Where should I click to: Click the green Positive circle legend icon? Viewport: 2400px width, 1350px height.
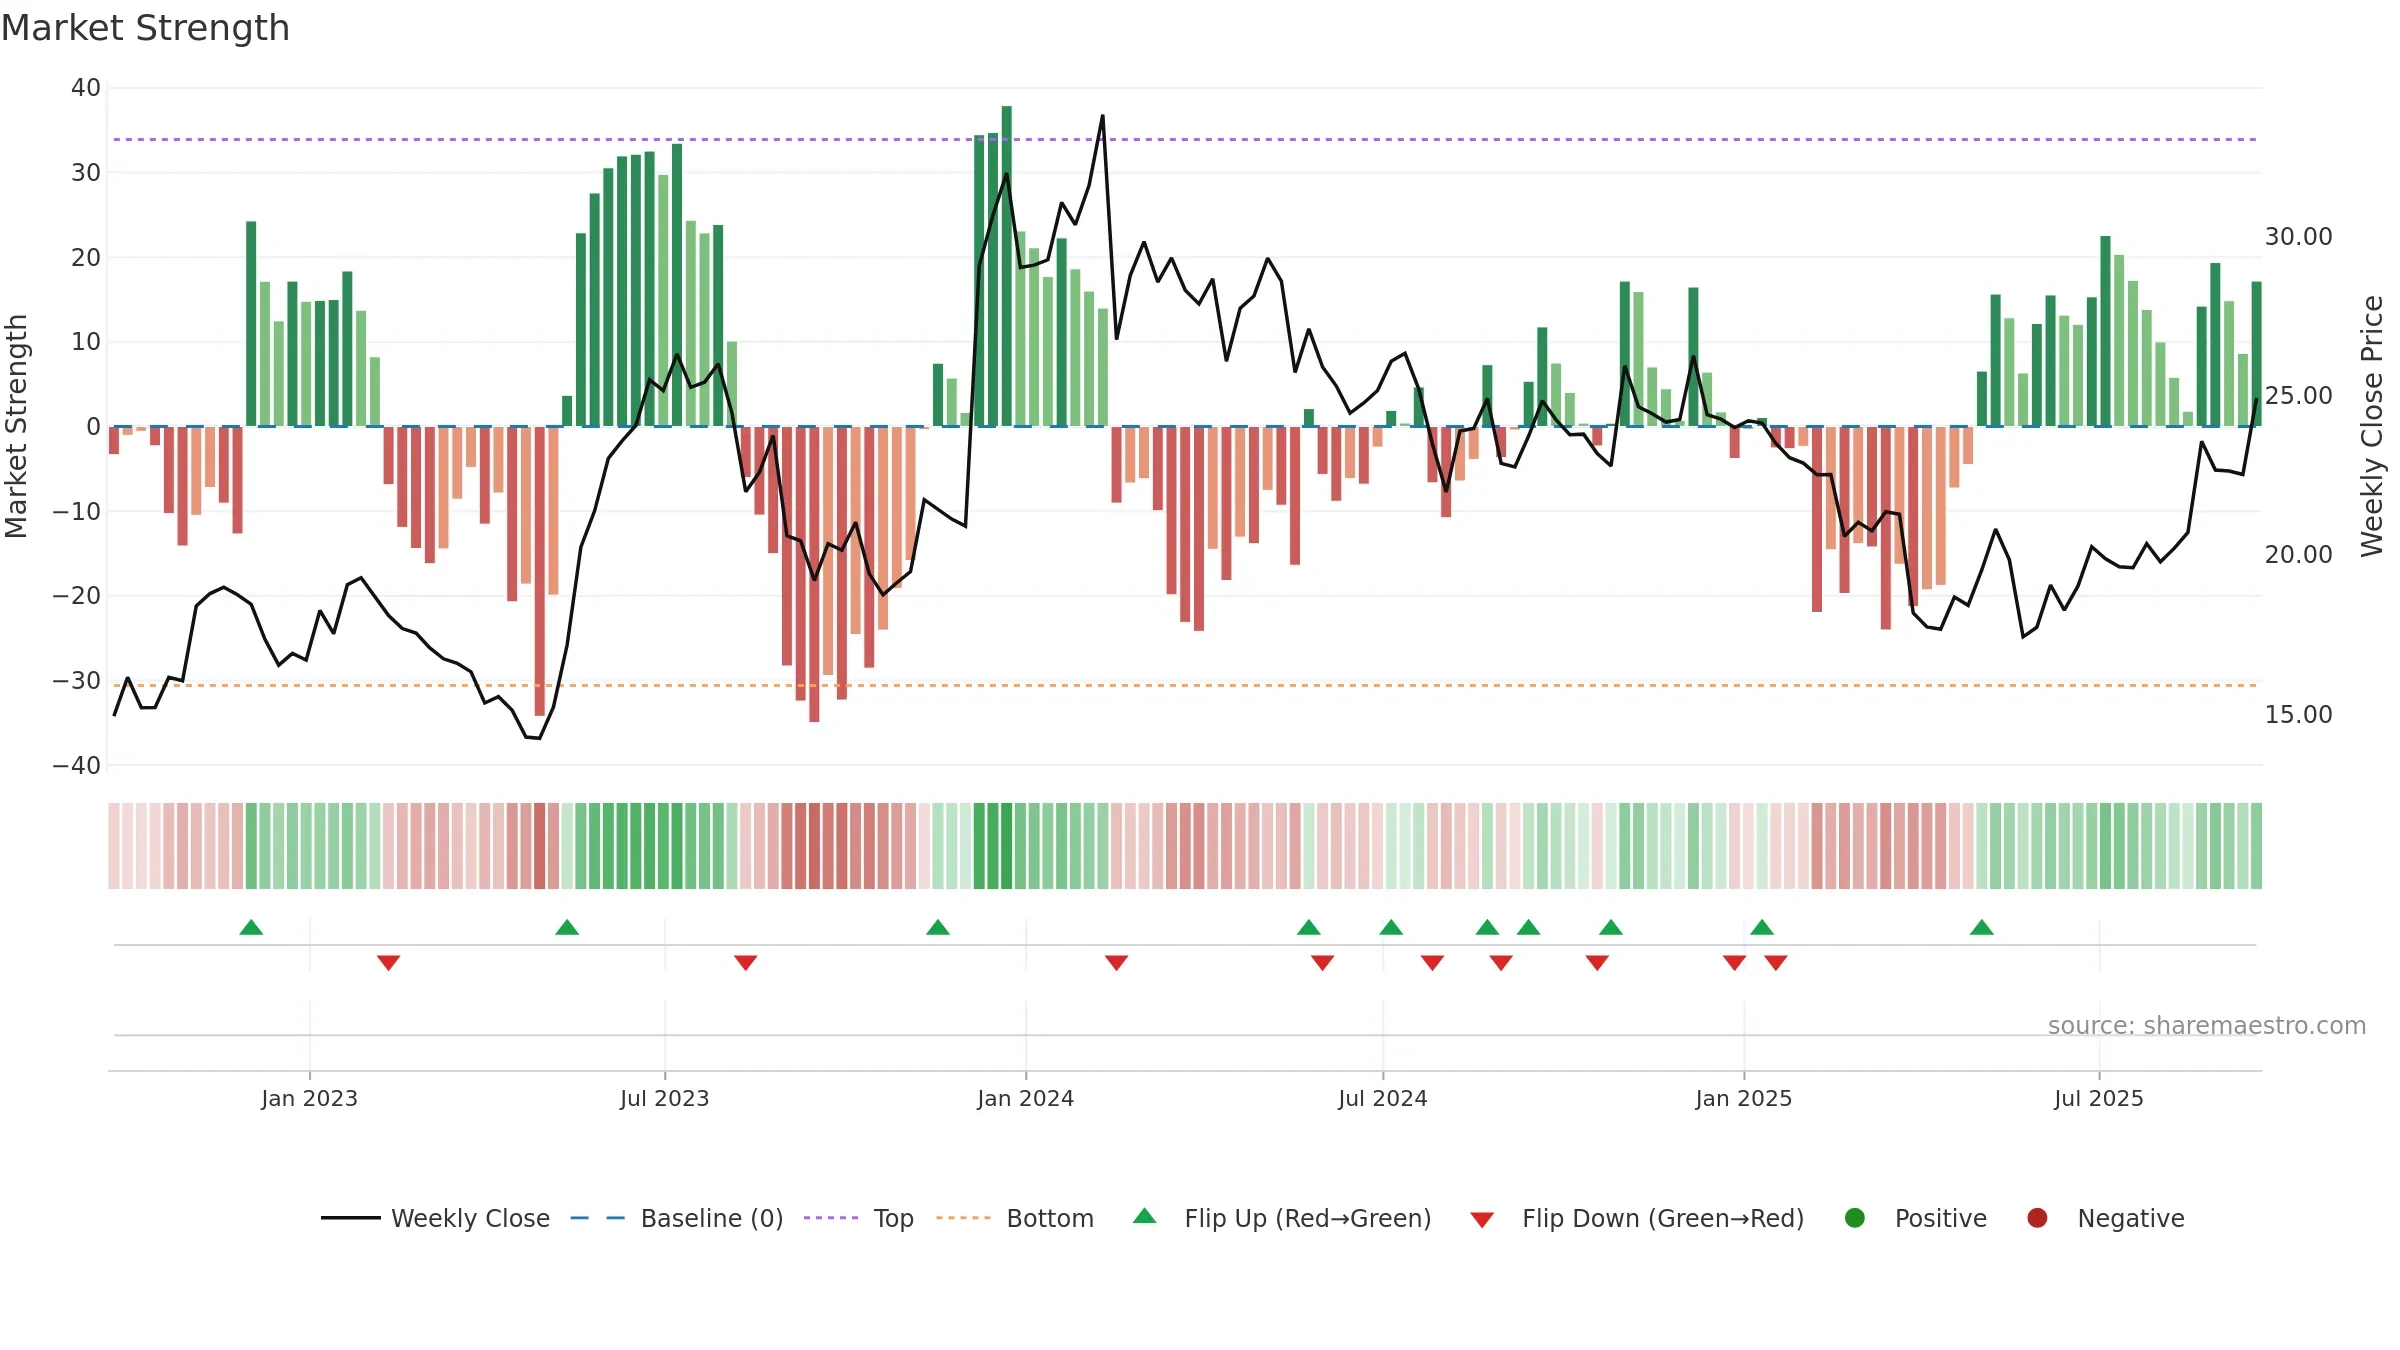[x=1855, y=1218]
